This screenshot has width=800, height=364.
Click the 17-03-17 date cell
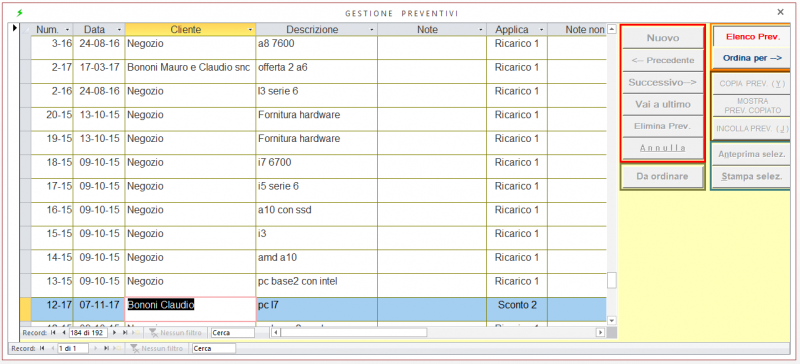pyautogui.click(x=99, y=71)
